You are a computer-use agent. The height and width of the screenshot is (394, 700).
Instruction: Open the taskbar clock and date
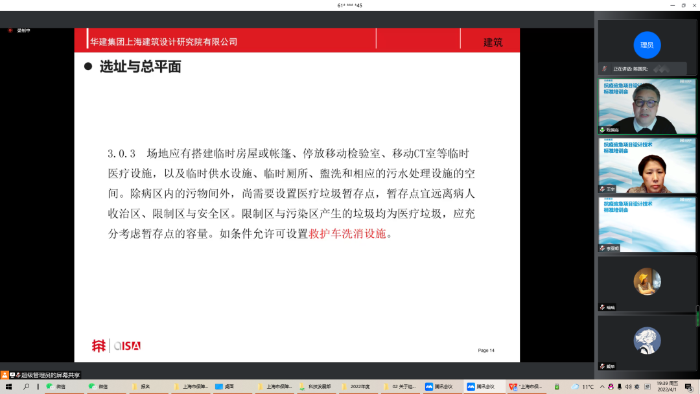(x=667, y=387)
